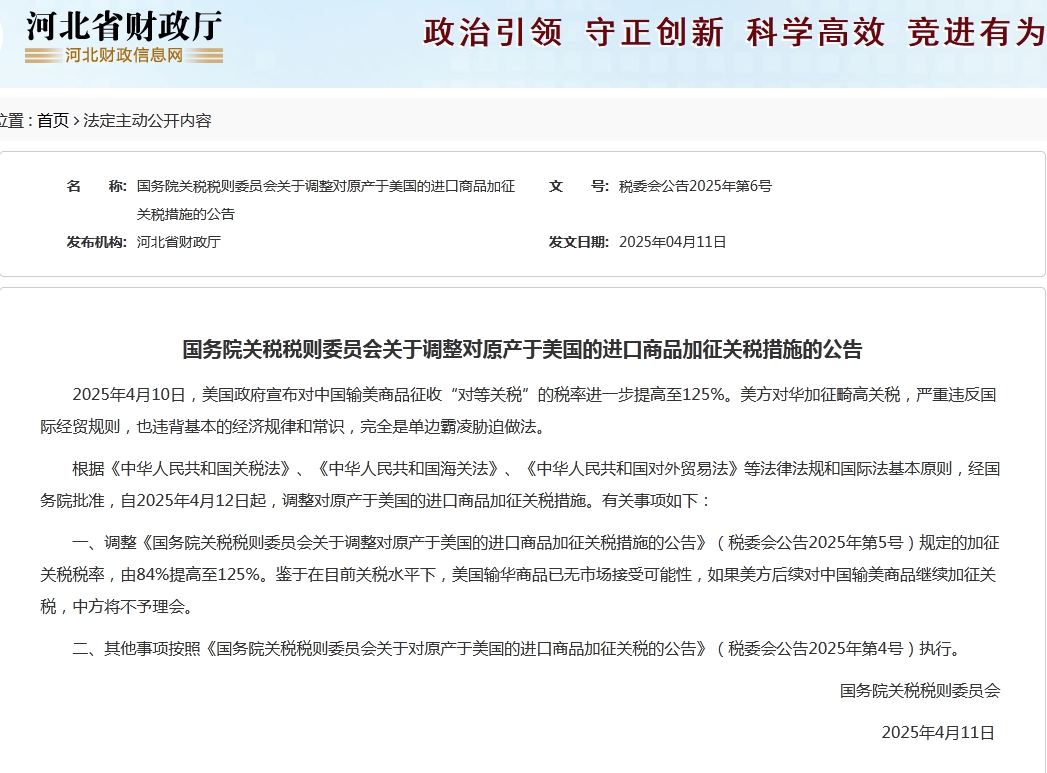This screenshot has width=1047, height=773.
Task: Go to 首页 in the breadcrumb
Action: coord(53,121)
